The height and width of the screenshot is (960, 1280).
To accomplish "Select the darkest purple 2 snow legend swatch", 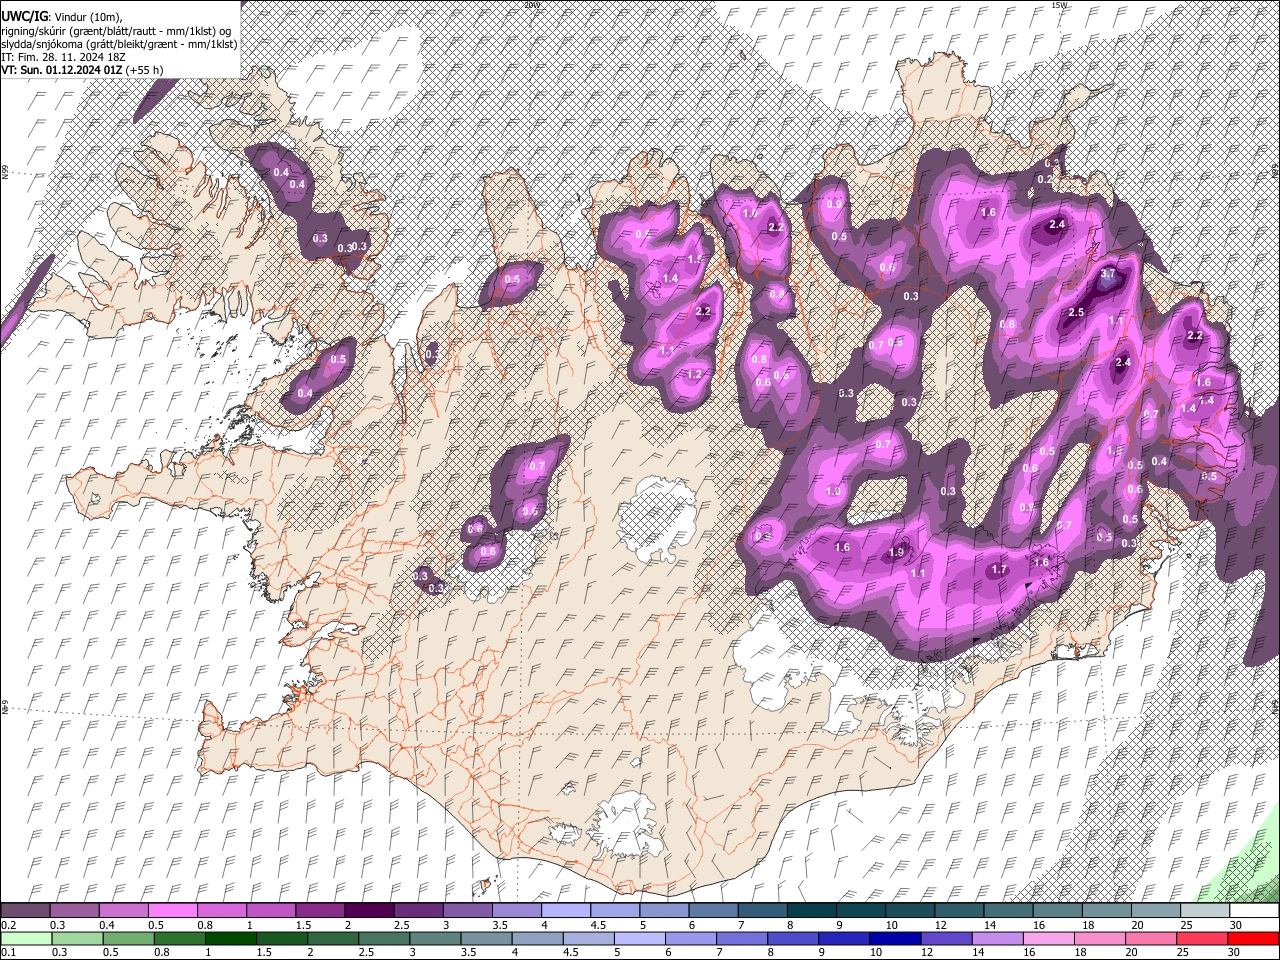I will [370, 911].
